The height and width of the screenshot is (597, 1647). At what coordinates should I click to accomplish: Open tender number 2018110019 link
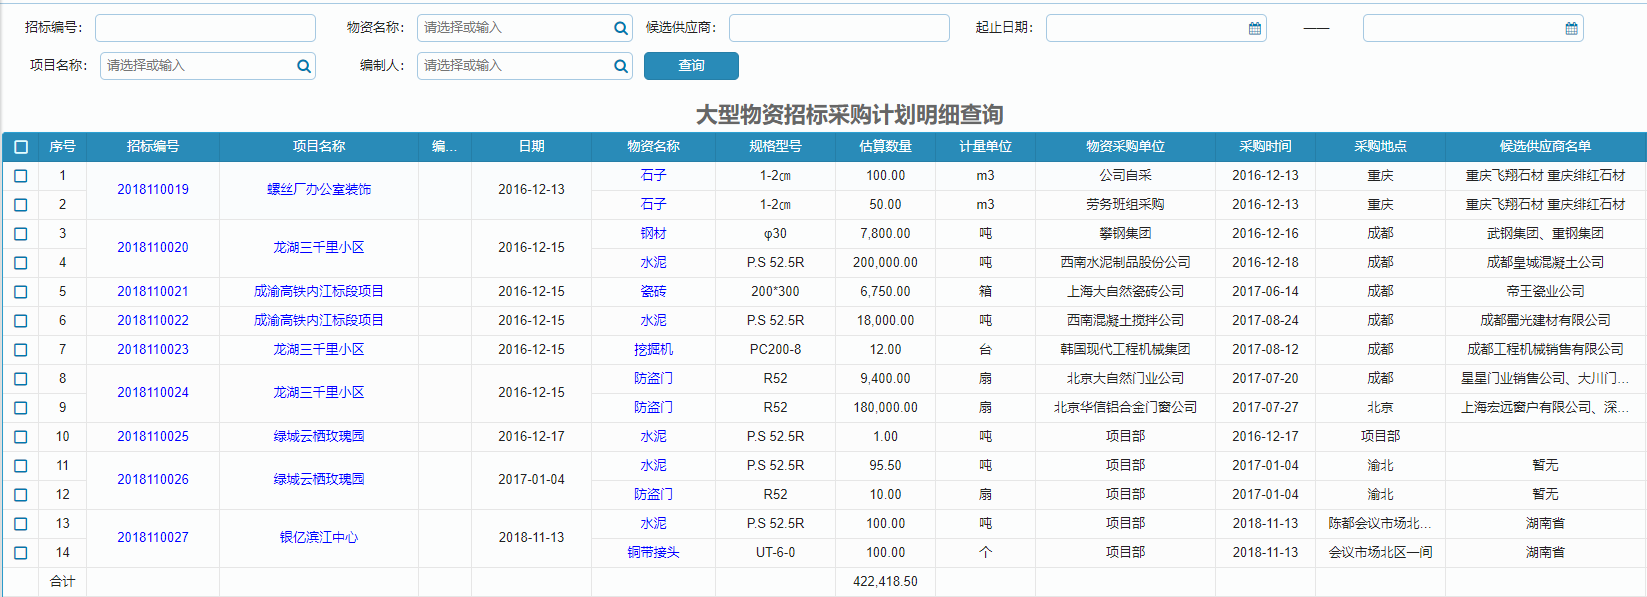tap(153, 190)
